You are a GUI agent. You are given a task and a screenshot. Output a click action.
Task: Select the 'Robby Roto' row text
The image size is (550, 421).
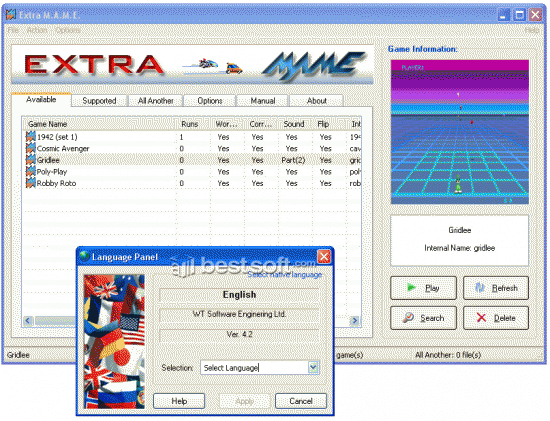(x=56, y=183)
